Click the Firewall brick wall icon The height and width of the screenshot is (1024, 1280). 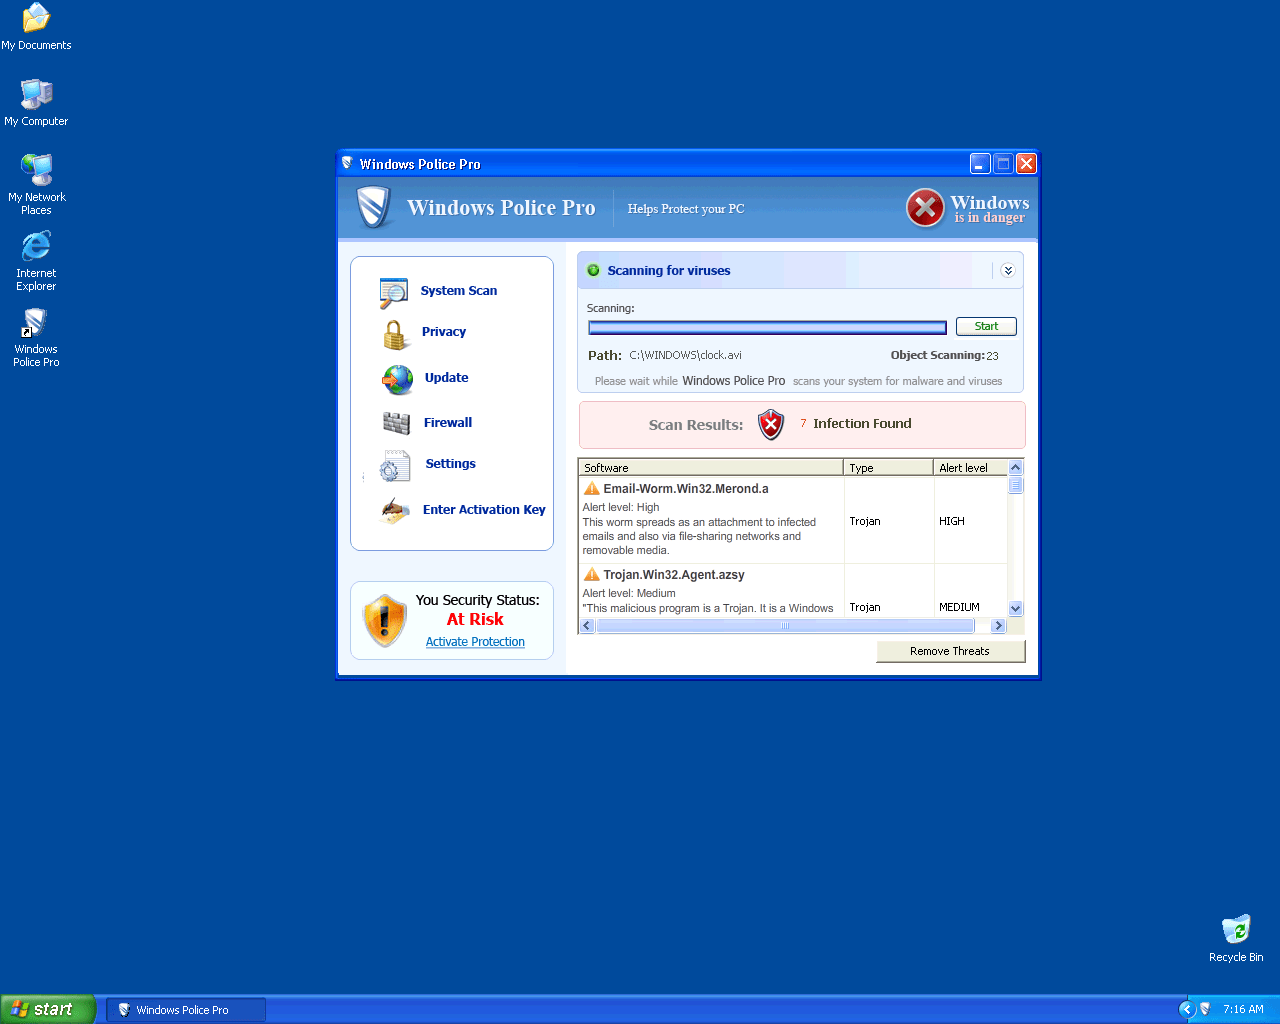[397, 424]
